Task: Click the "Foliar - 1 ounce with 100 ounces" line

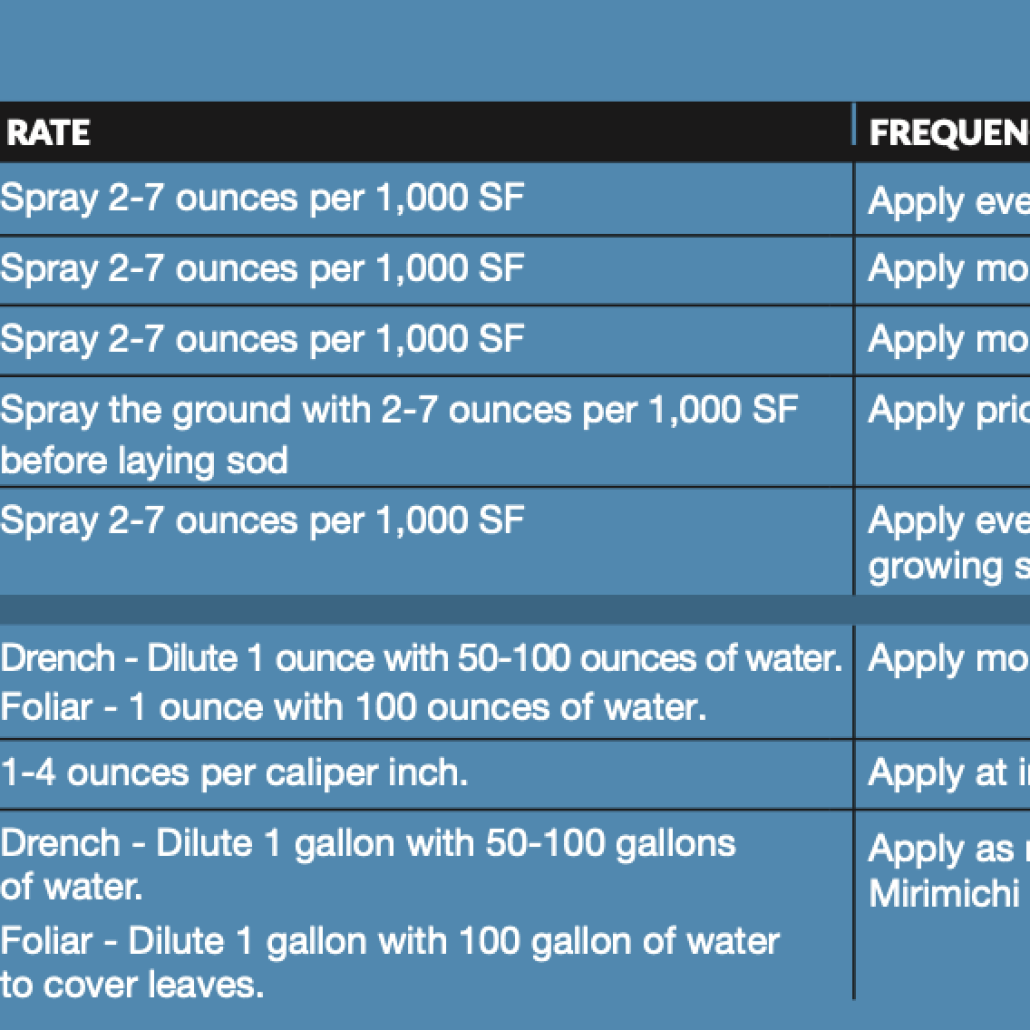Action: (x=353, y=707)
